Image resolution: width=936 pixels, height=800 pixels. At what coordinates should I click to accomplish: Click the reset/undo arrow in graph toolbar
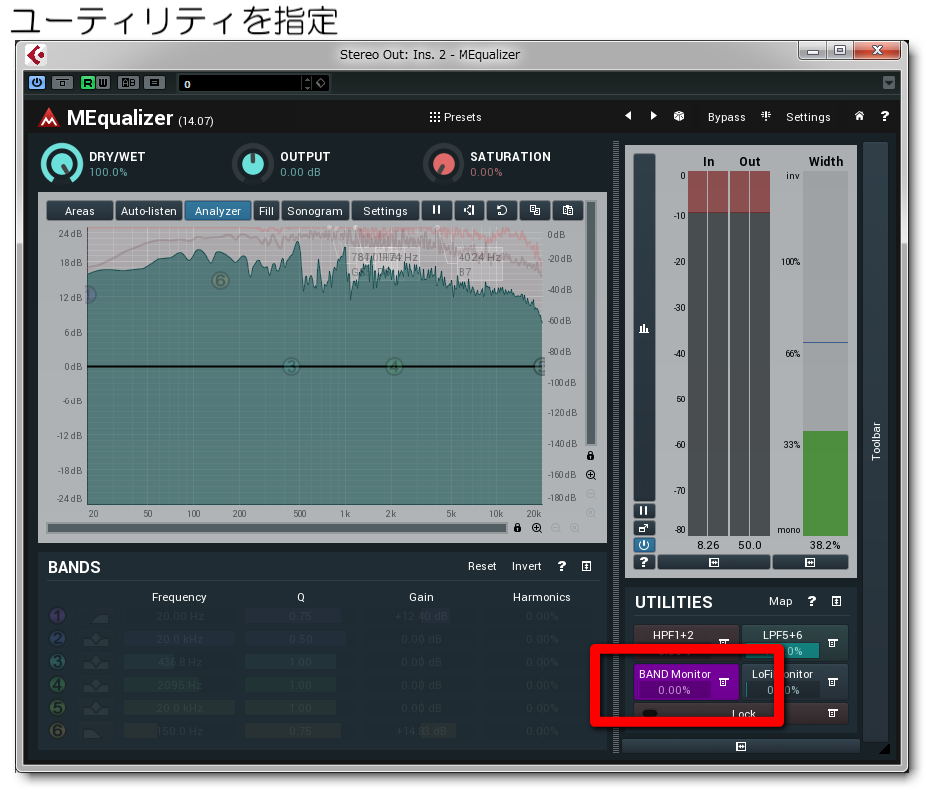tap(502, 210)
